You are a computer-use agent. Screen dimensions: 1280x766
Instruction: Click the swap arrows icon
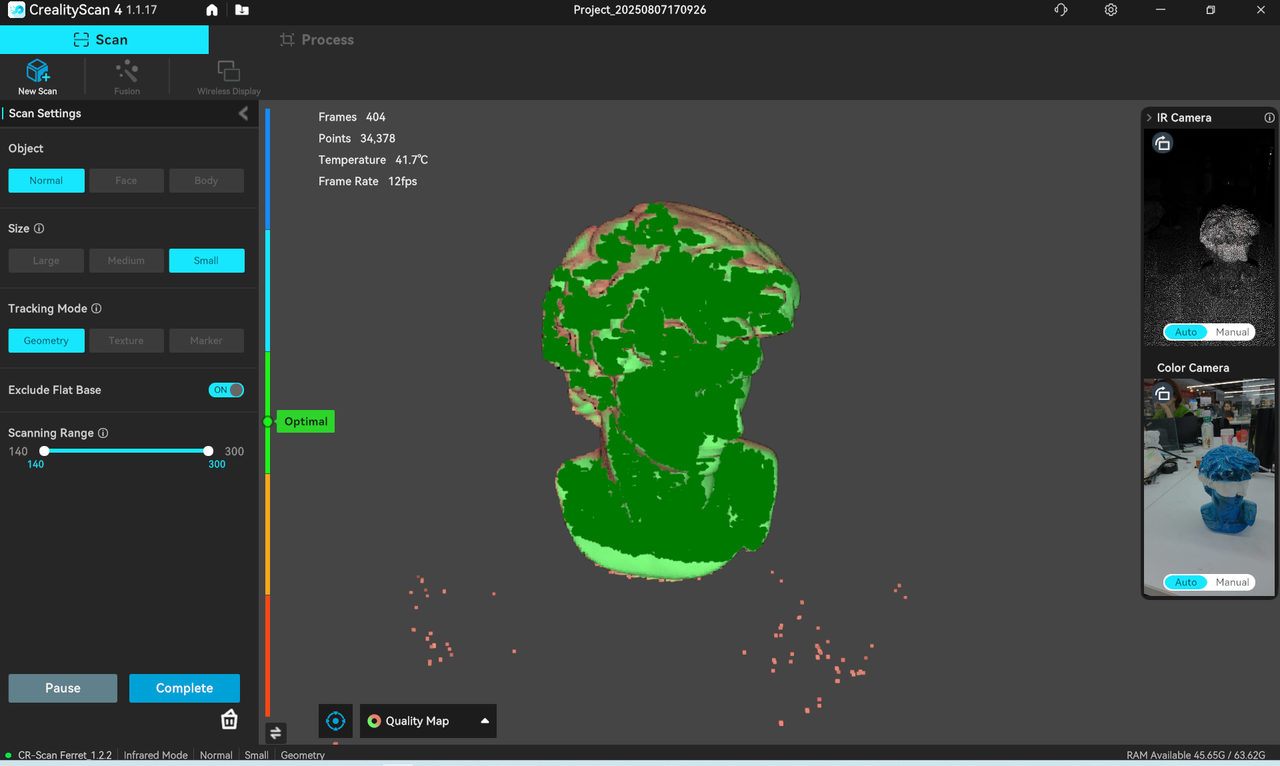(x=276, y=733)
